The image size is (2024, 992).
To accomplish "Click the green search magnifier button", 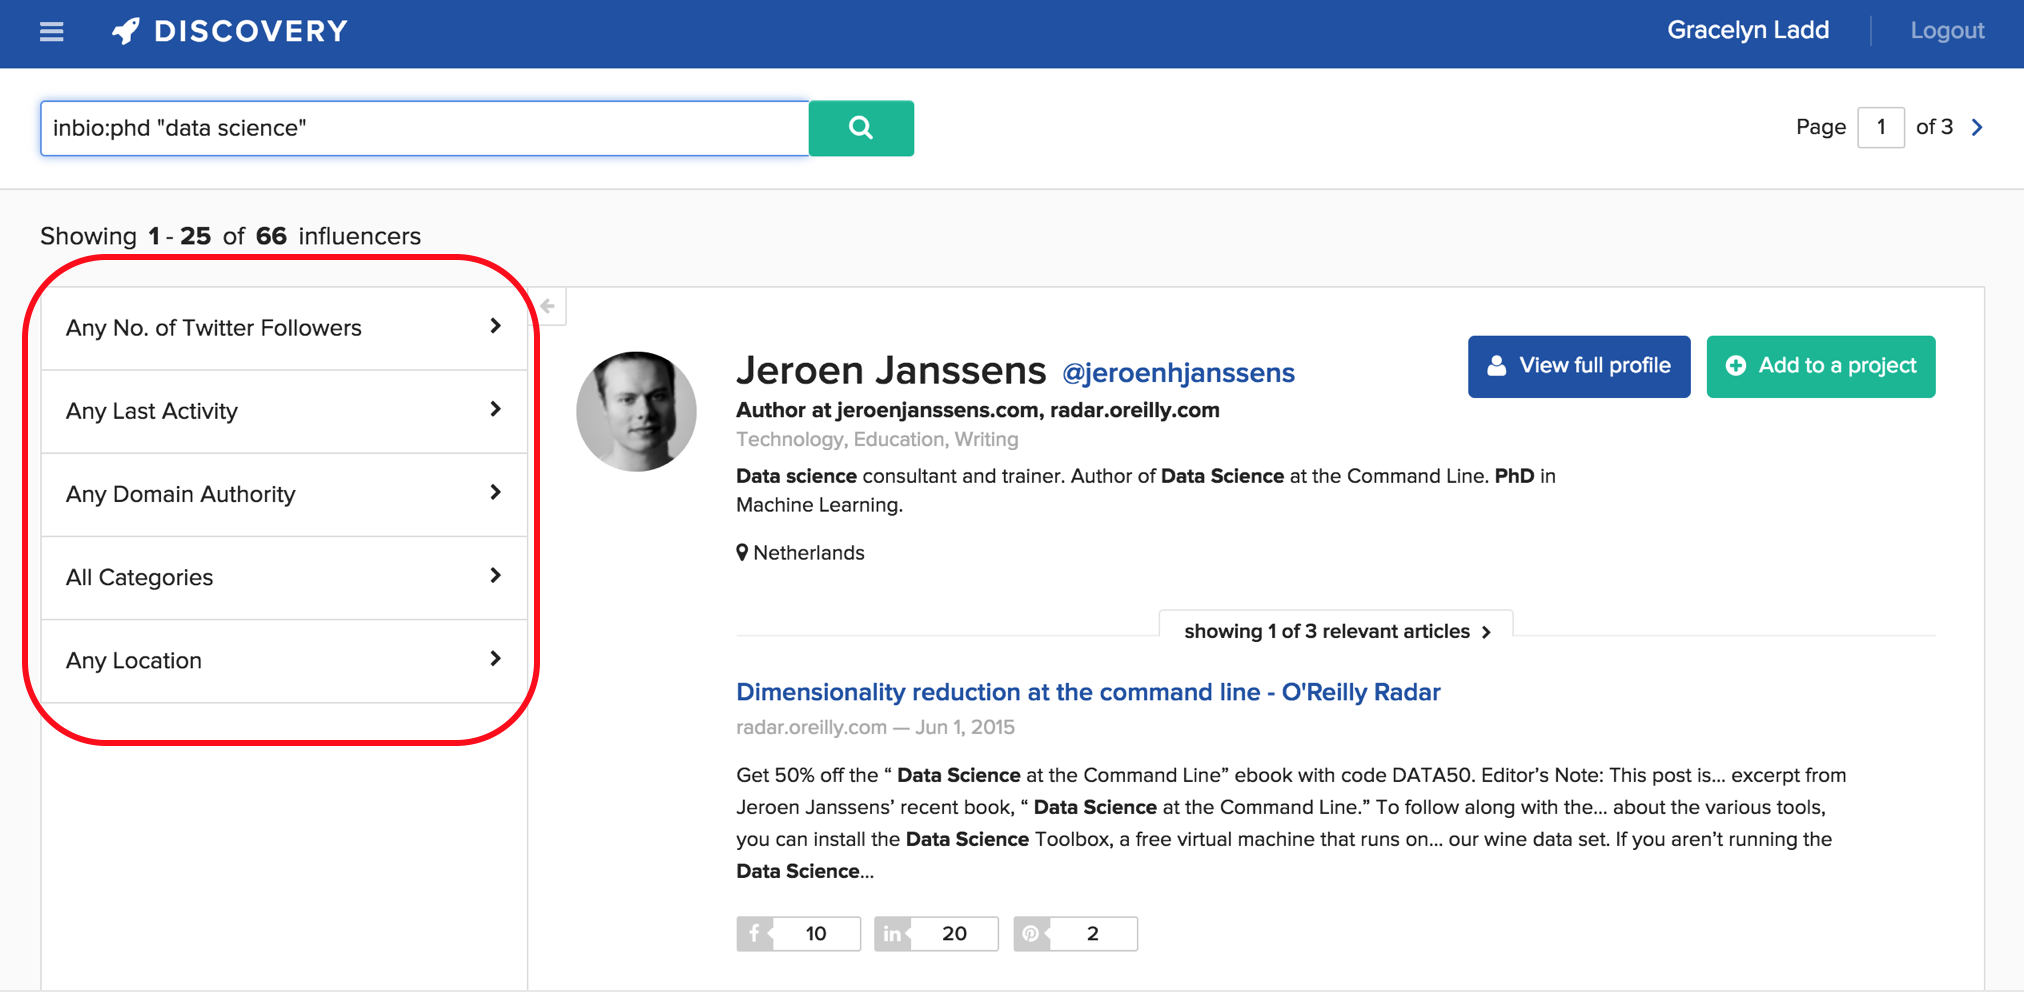I will coord(861,128).
